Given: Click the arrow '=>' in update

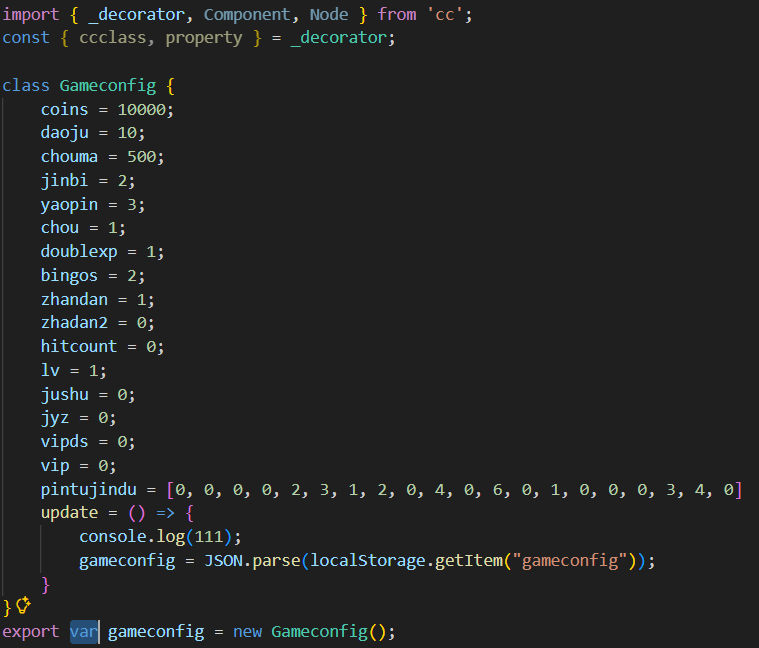Looking at the screenshot, I should 165,513.
